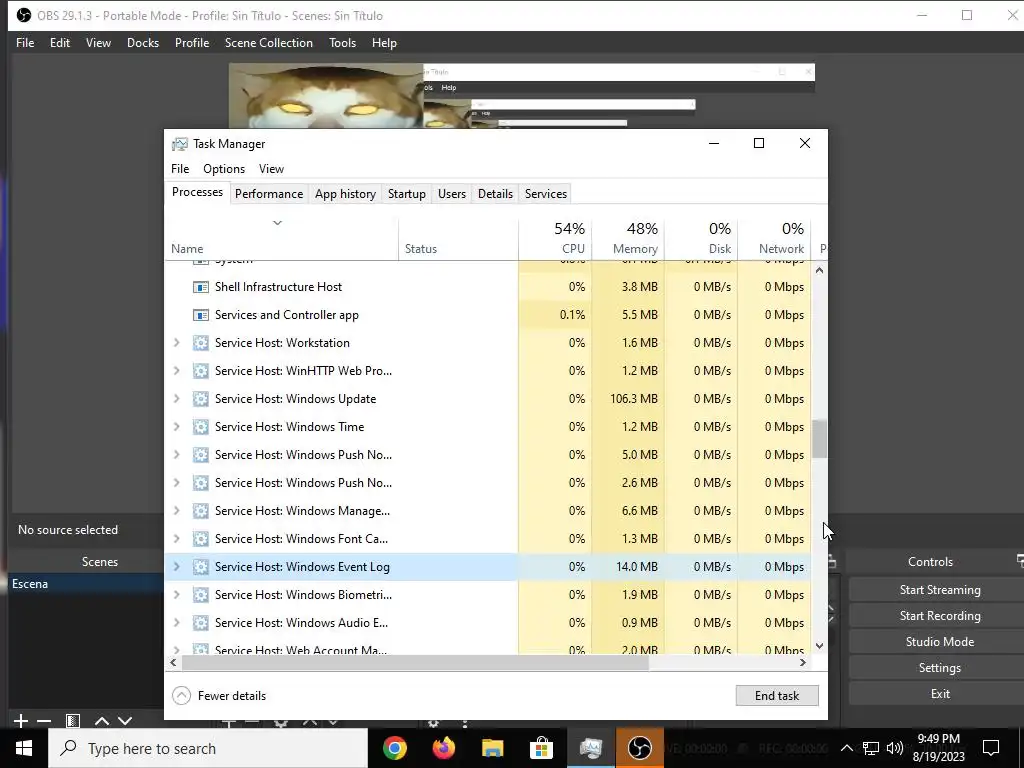Collapse with Fewer details toggle
This screenshot has height=768, width=1024.
219,696
